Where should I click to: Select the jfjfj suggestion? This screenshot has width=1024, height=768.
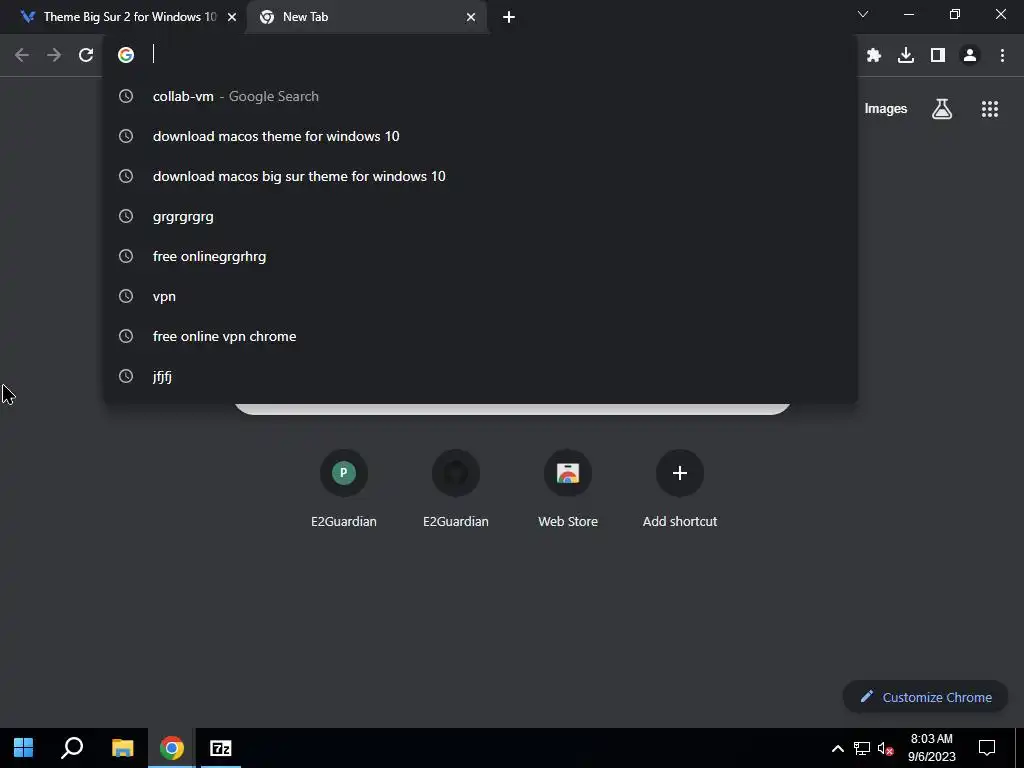(480, 376)
